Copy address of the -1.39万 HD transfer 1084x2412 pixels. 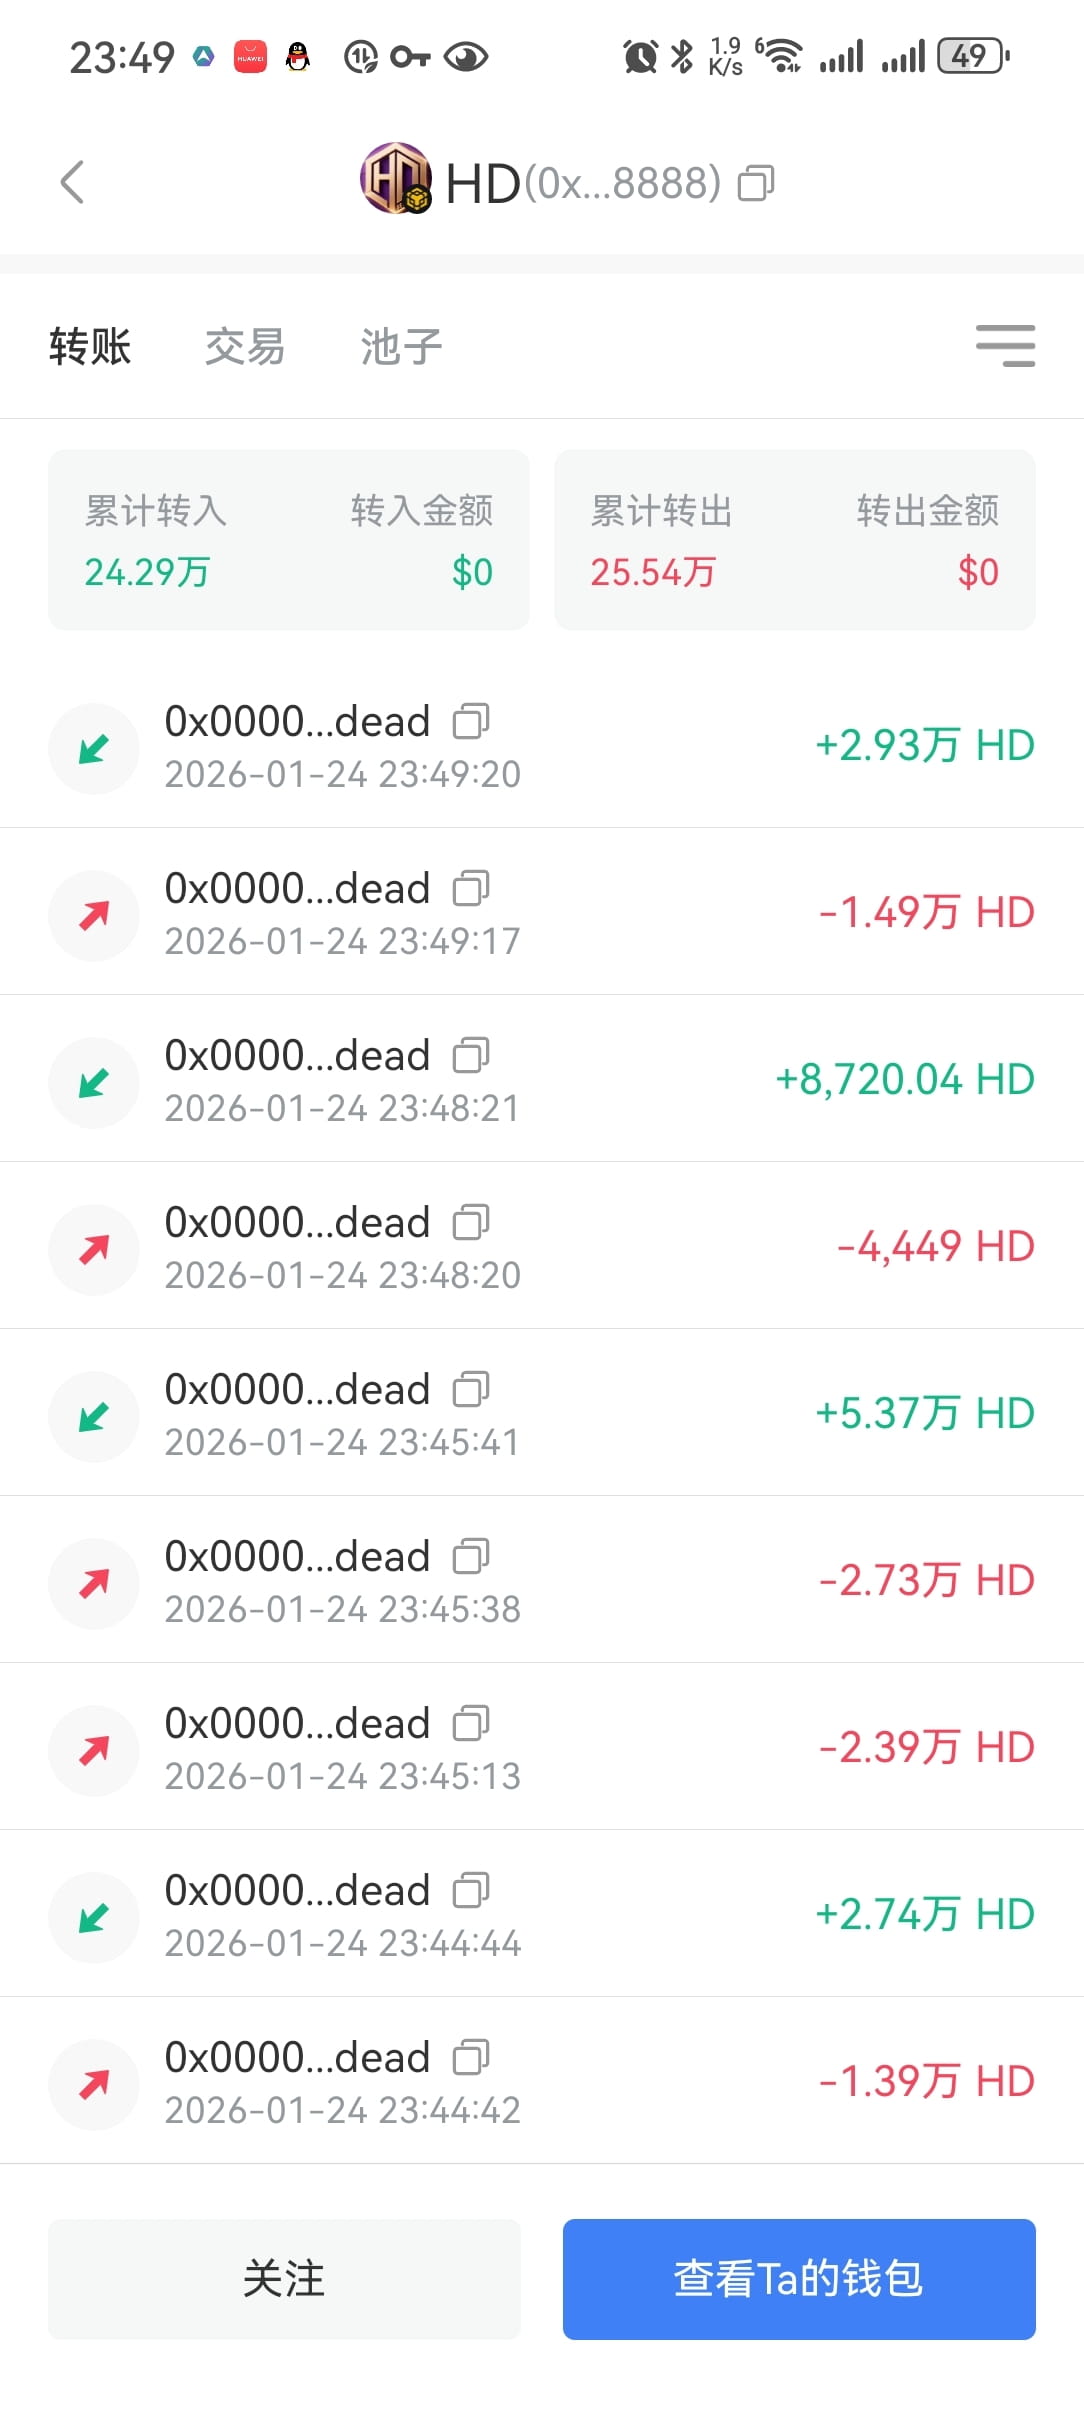(x=471, y=2057)
